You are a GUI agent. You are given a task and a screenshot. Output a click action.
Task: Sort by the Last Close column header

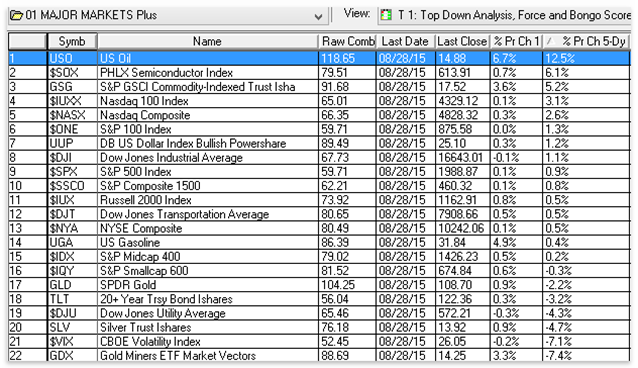pyautogui.click(x=463, y=41)
